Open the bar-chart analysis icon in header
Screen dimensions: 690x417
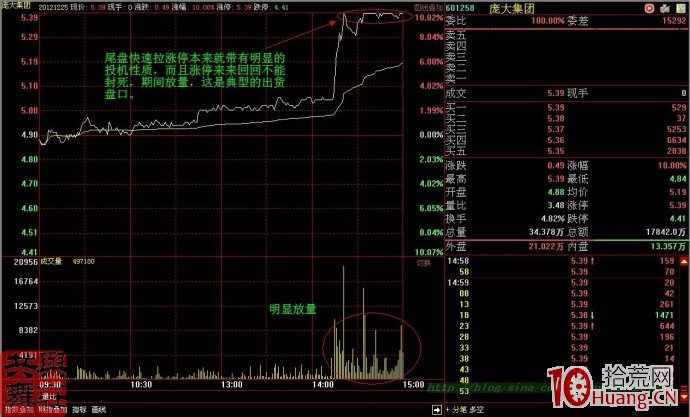pos(665,8)
